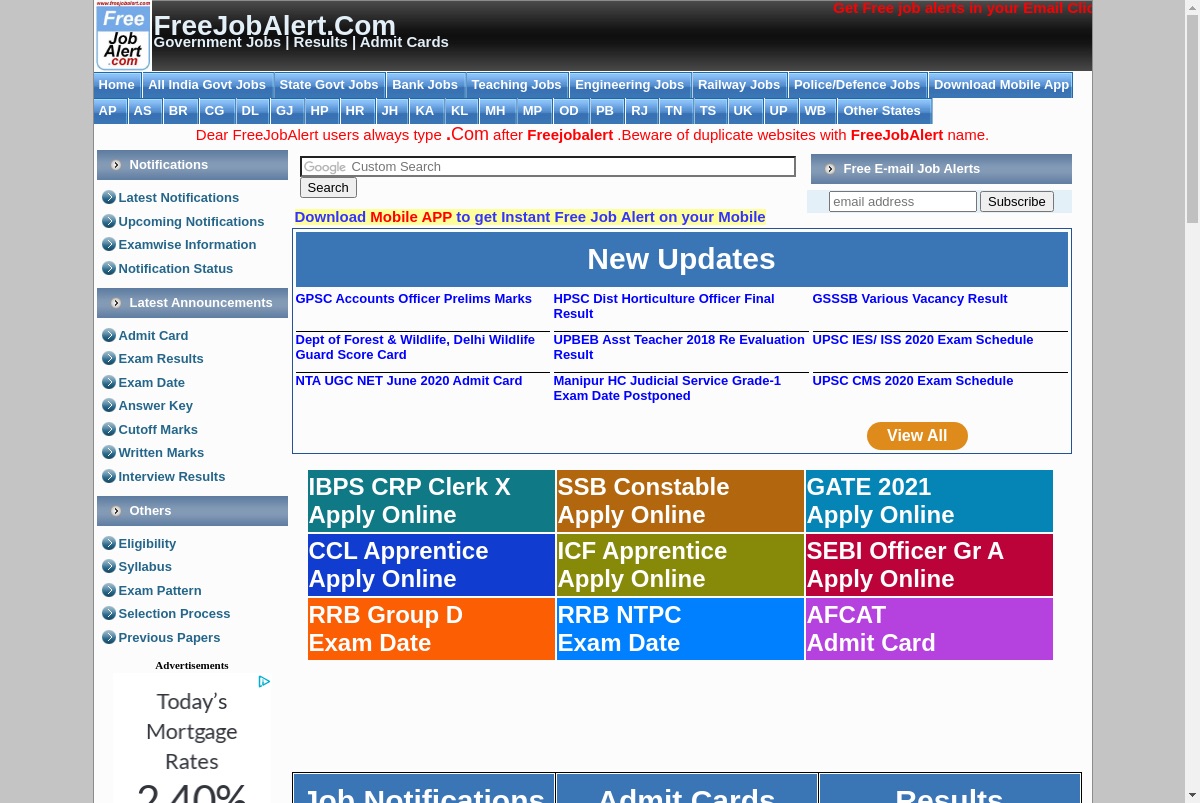Open Cutoff Marks sidebar link
The image size is (1200, 803).
click(x=158, y=430)
